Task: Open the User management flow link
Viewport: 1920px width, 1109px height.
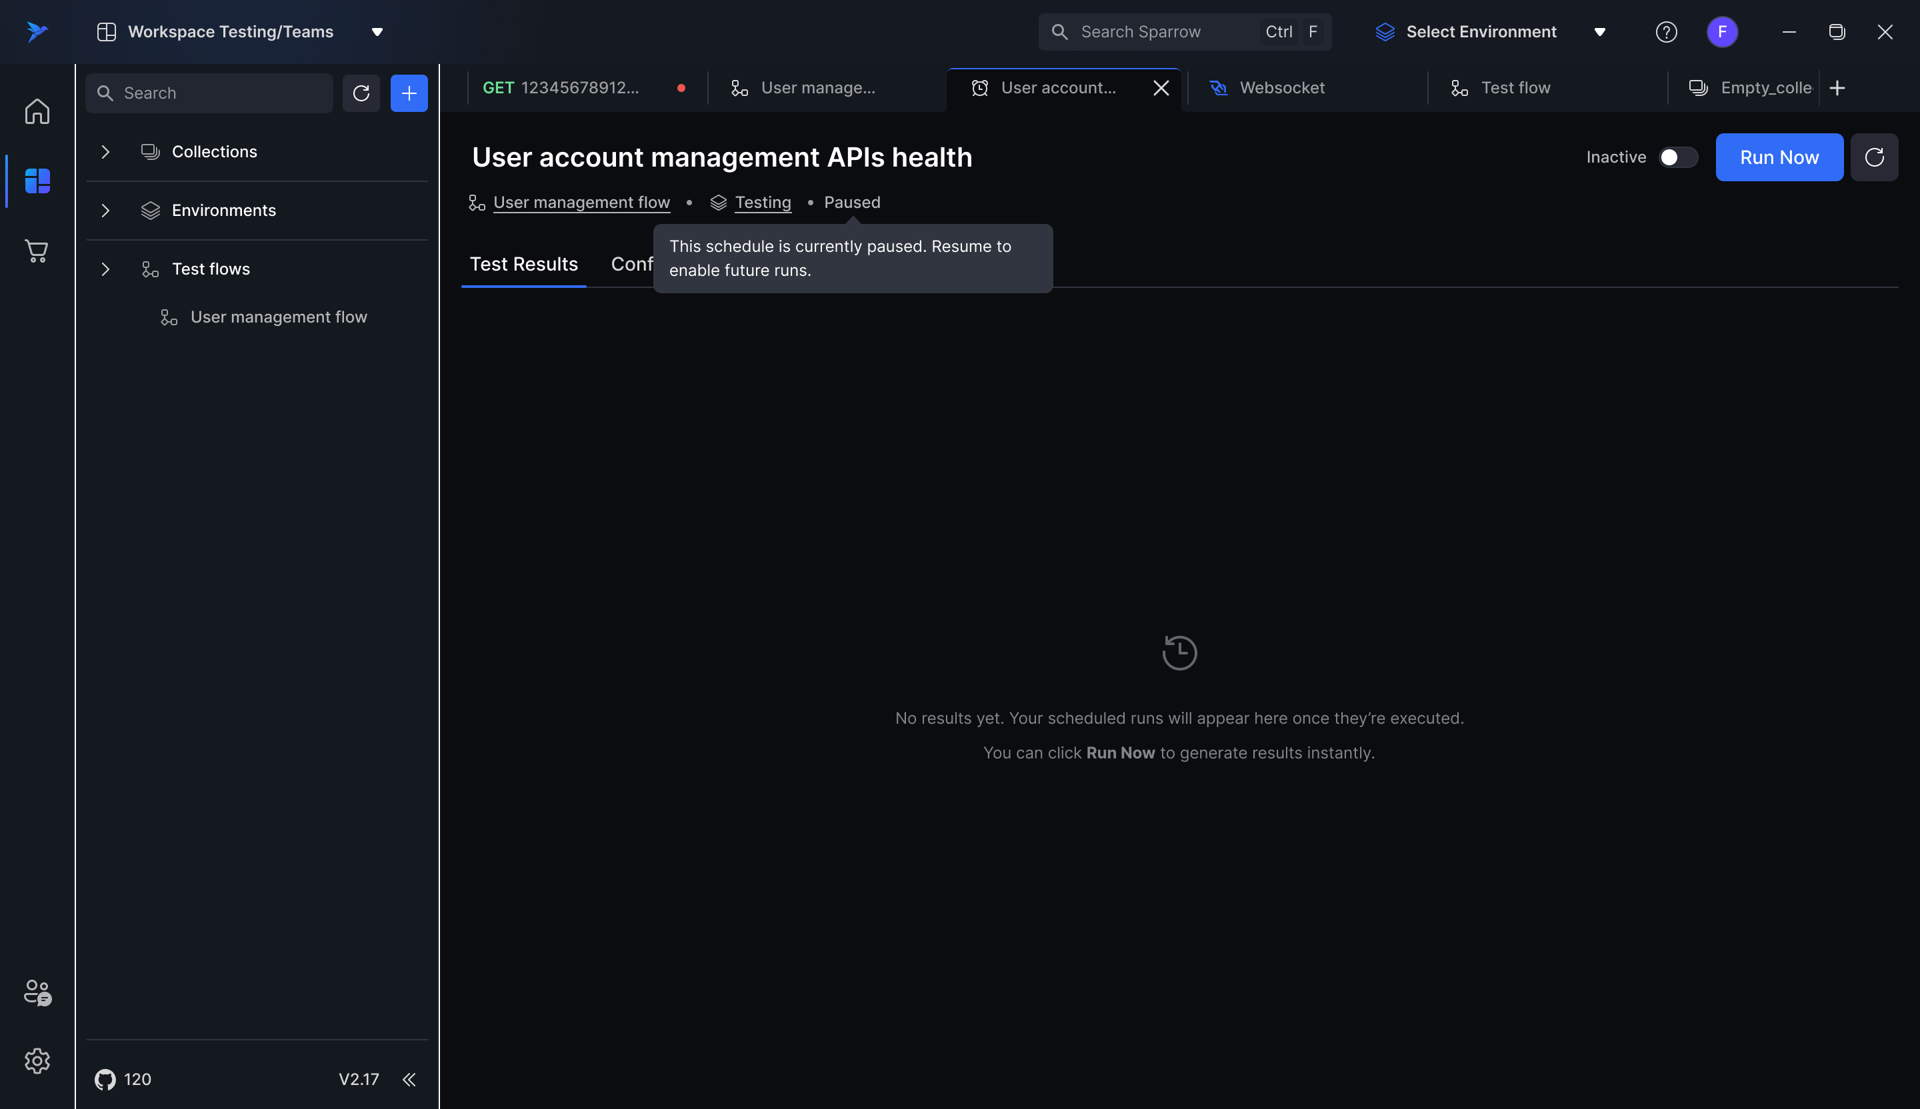Action: click(x=581, y=202)
